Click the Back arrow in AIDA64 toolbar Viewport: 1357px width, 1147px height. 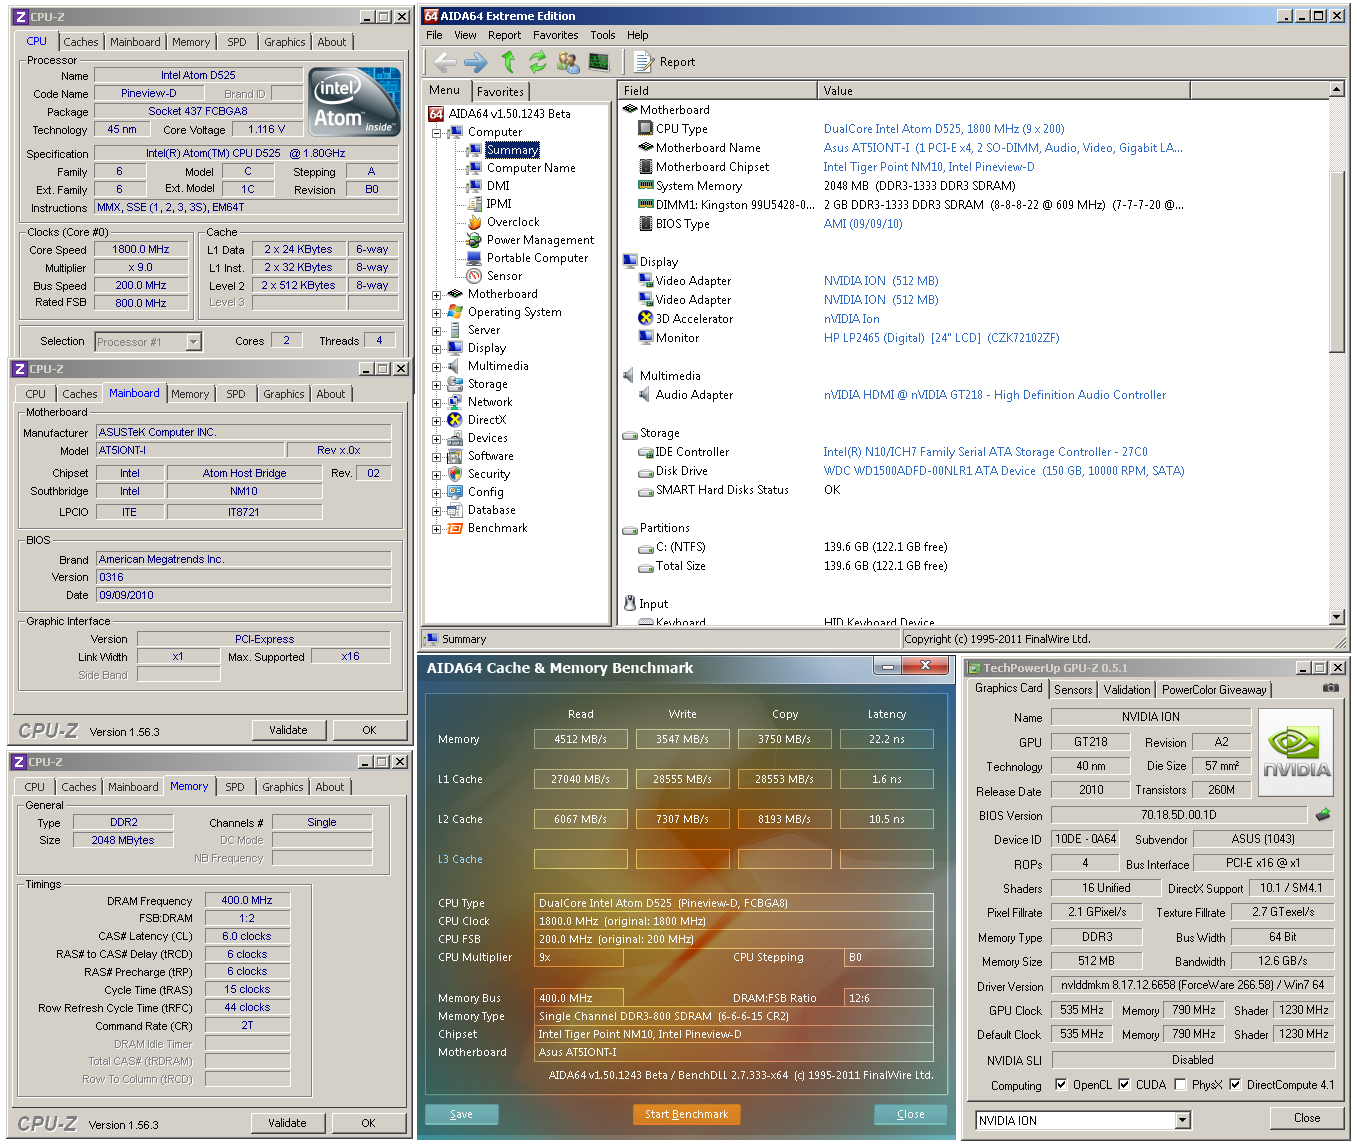point(445,62)
